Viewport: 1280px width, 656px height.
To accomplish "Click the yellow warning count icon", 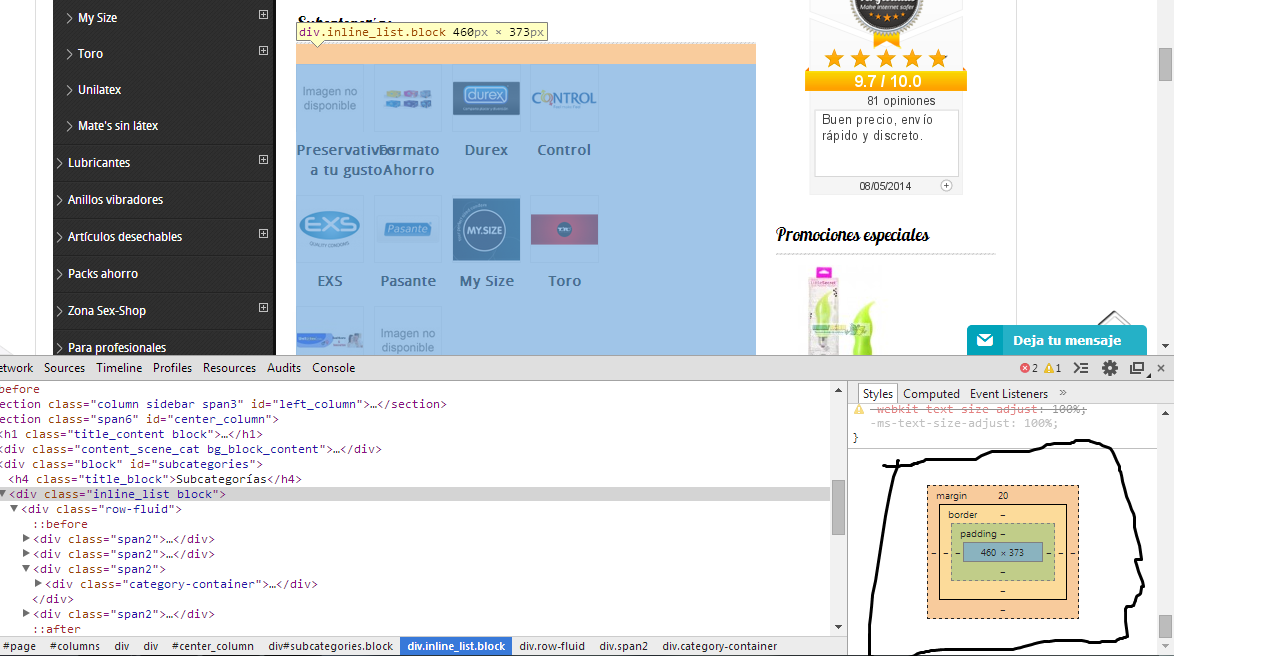I will coord(1048,368).
